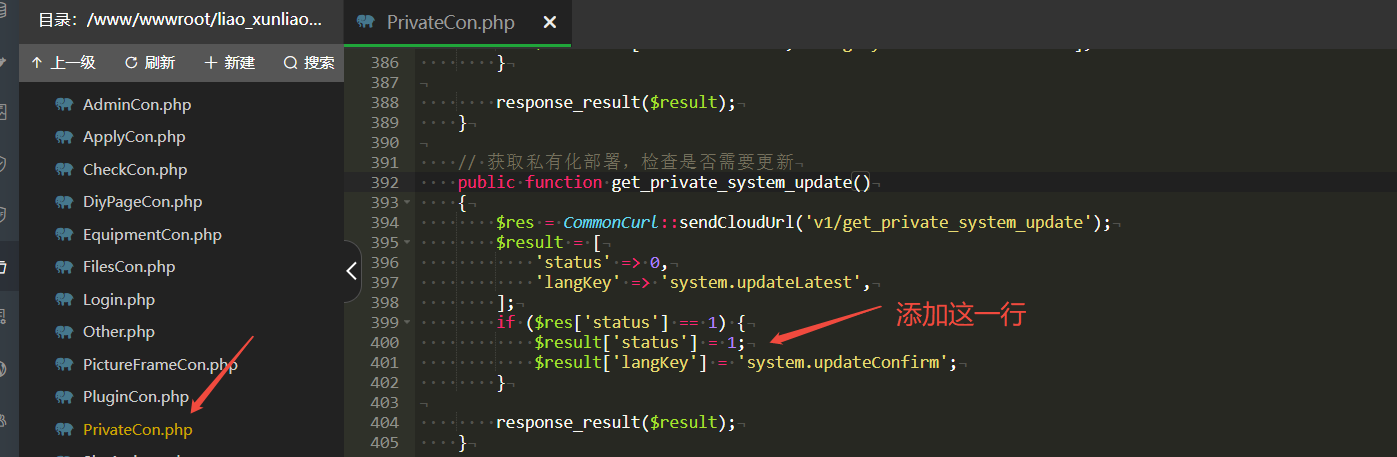Click the elephant icon beside FilesCon.php
Screen dimensions: 1397x457
coord(65,267)
